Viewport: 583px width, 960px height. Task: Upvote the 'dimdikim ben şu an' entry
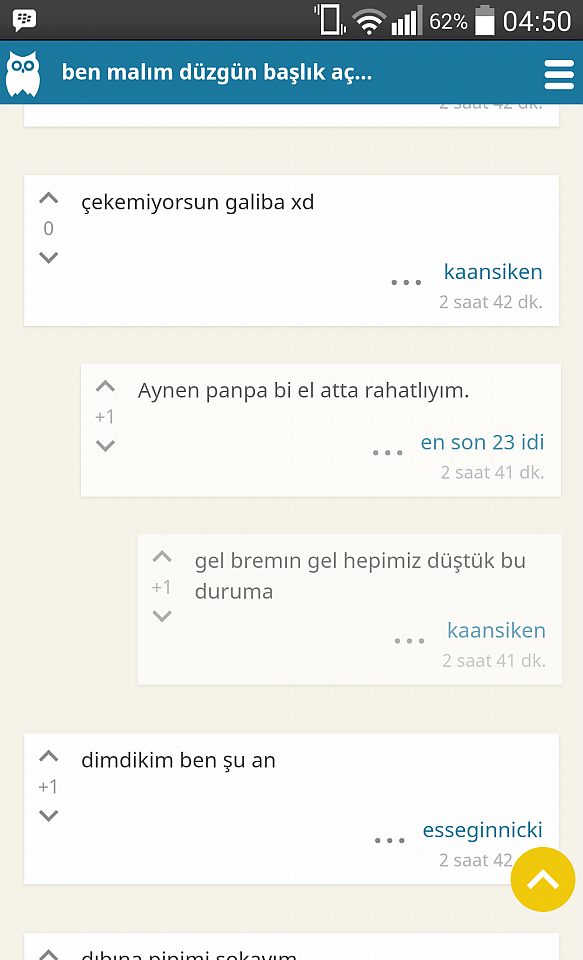coord(48,756)
